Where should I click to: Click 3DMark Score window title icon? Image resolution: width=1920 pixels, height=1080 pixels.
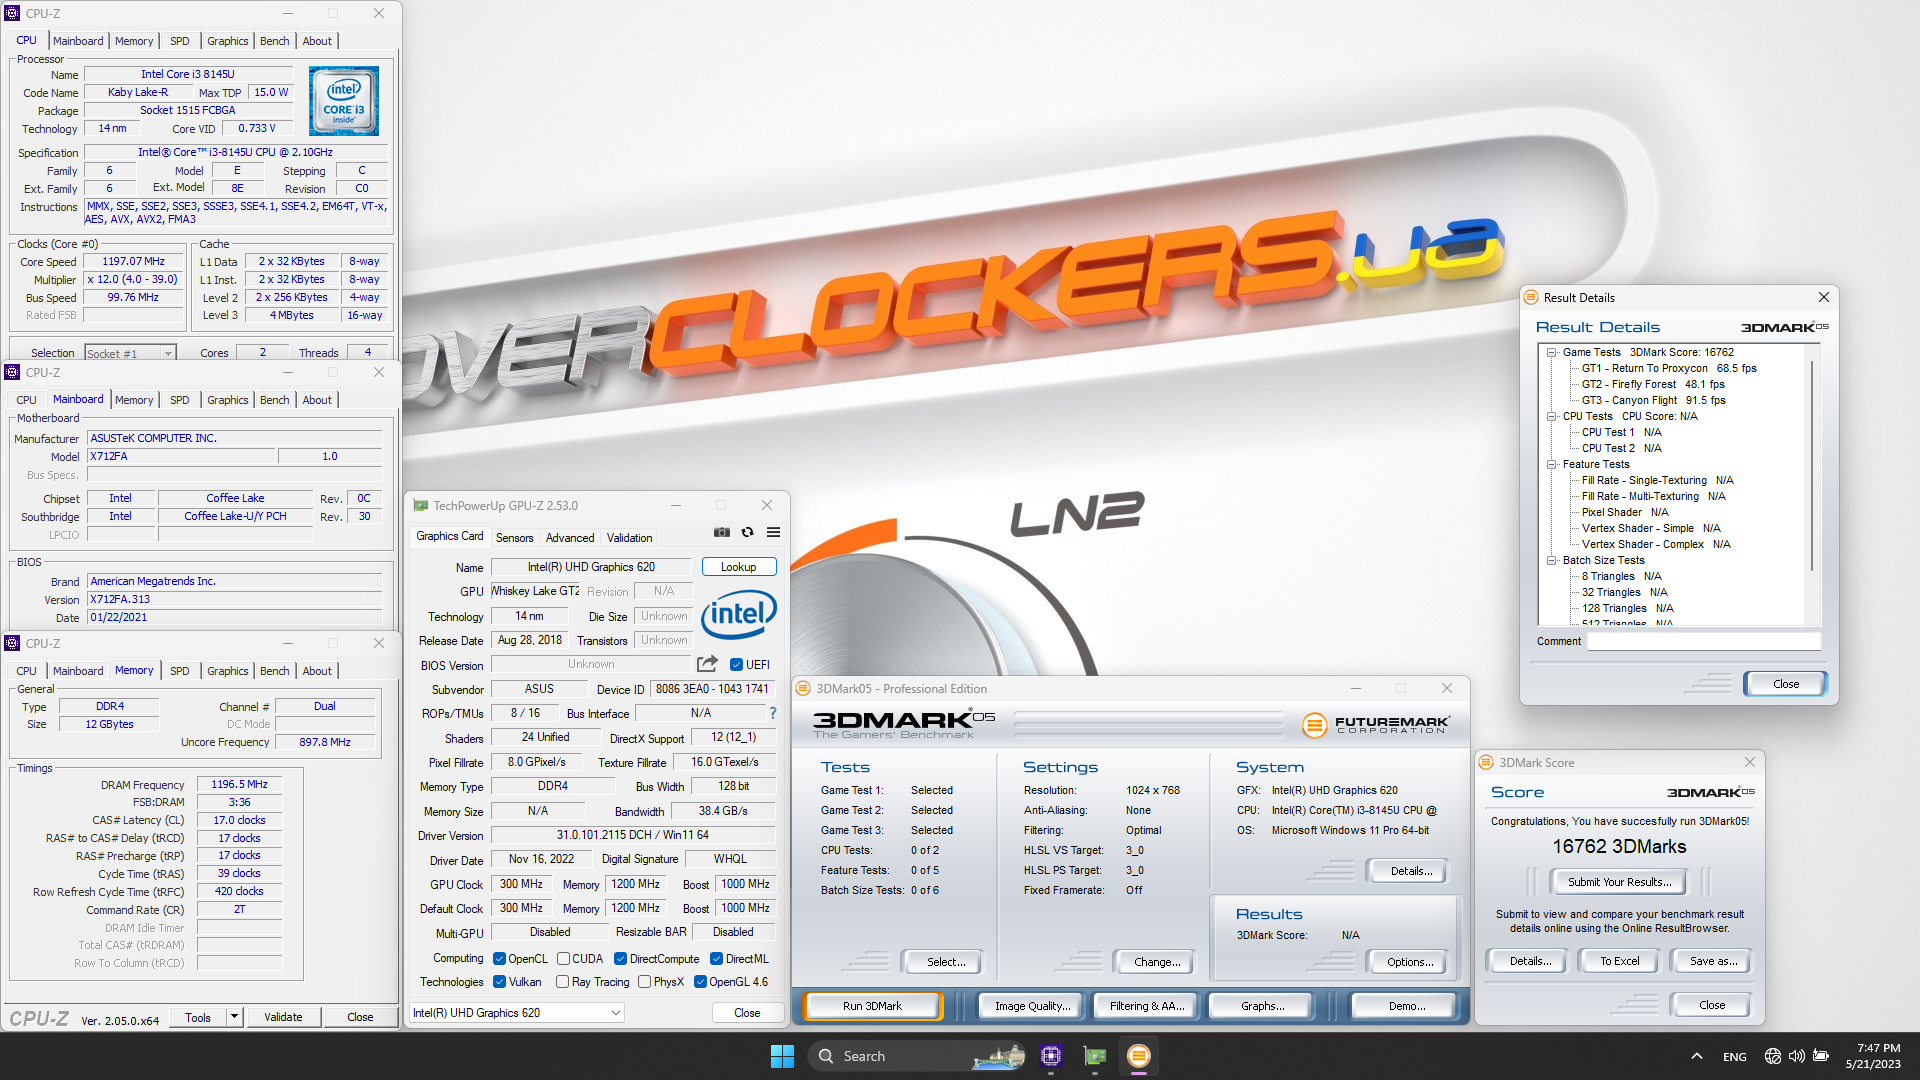click(x=1486, y=762)
